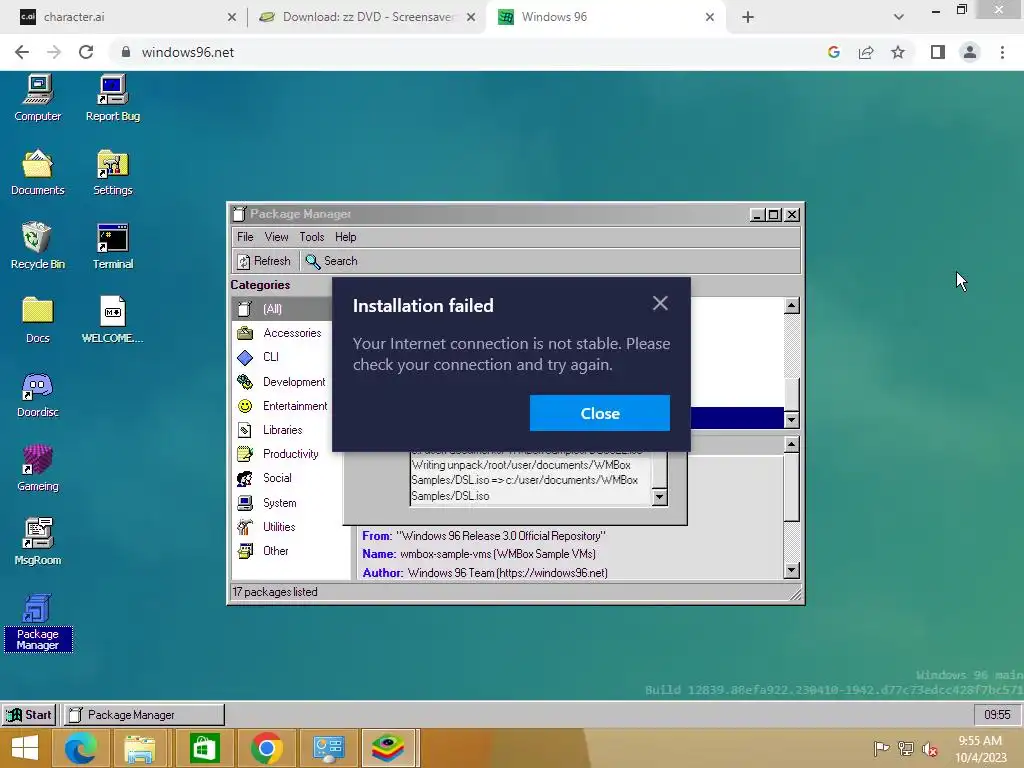The height and width of the screenshot is (768, 1024).
Task: Bookmark this page with the star icon
Action: click(x=898, y=52)
